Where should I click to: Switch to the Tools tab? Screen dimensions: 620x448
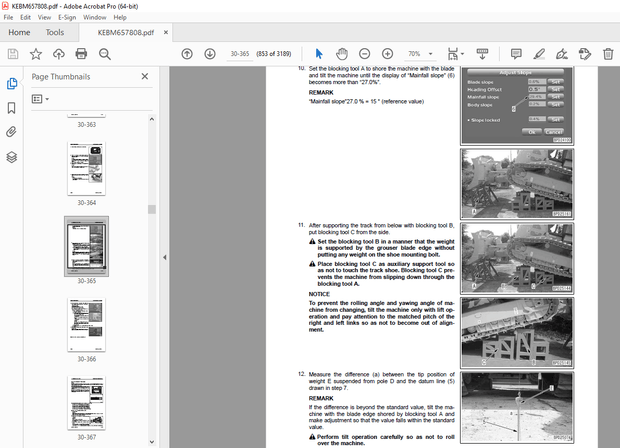pos(55,32)
